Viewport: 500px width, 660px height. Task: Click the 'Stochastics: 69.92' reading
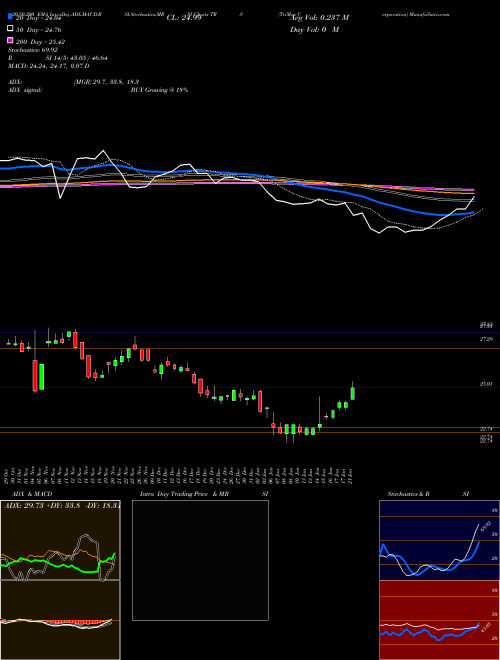pyautogui.click(x=33, y=50)
